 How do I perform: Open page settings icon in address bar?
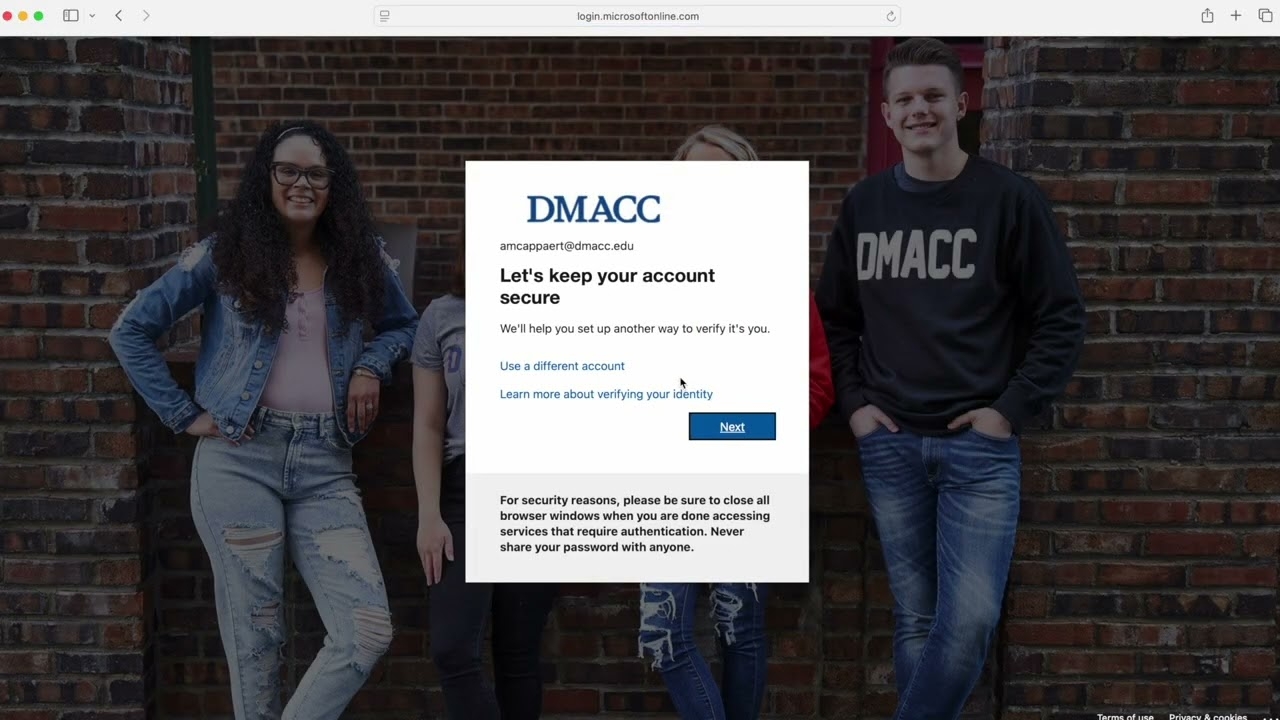tap(385, 16)
